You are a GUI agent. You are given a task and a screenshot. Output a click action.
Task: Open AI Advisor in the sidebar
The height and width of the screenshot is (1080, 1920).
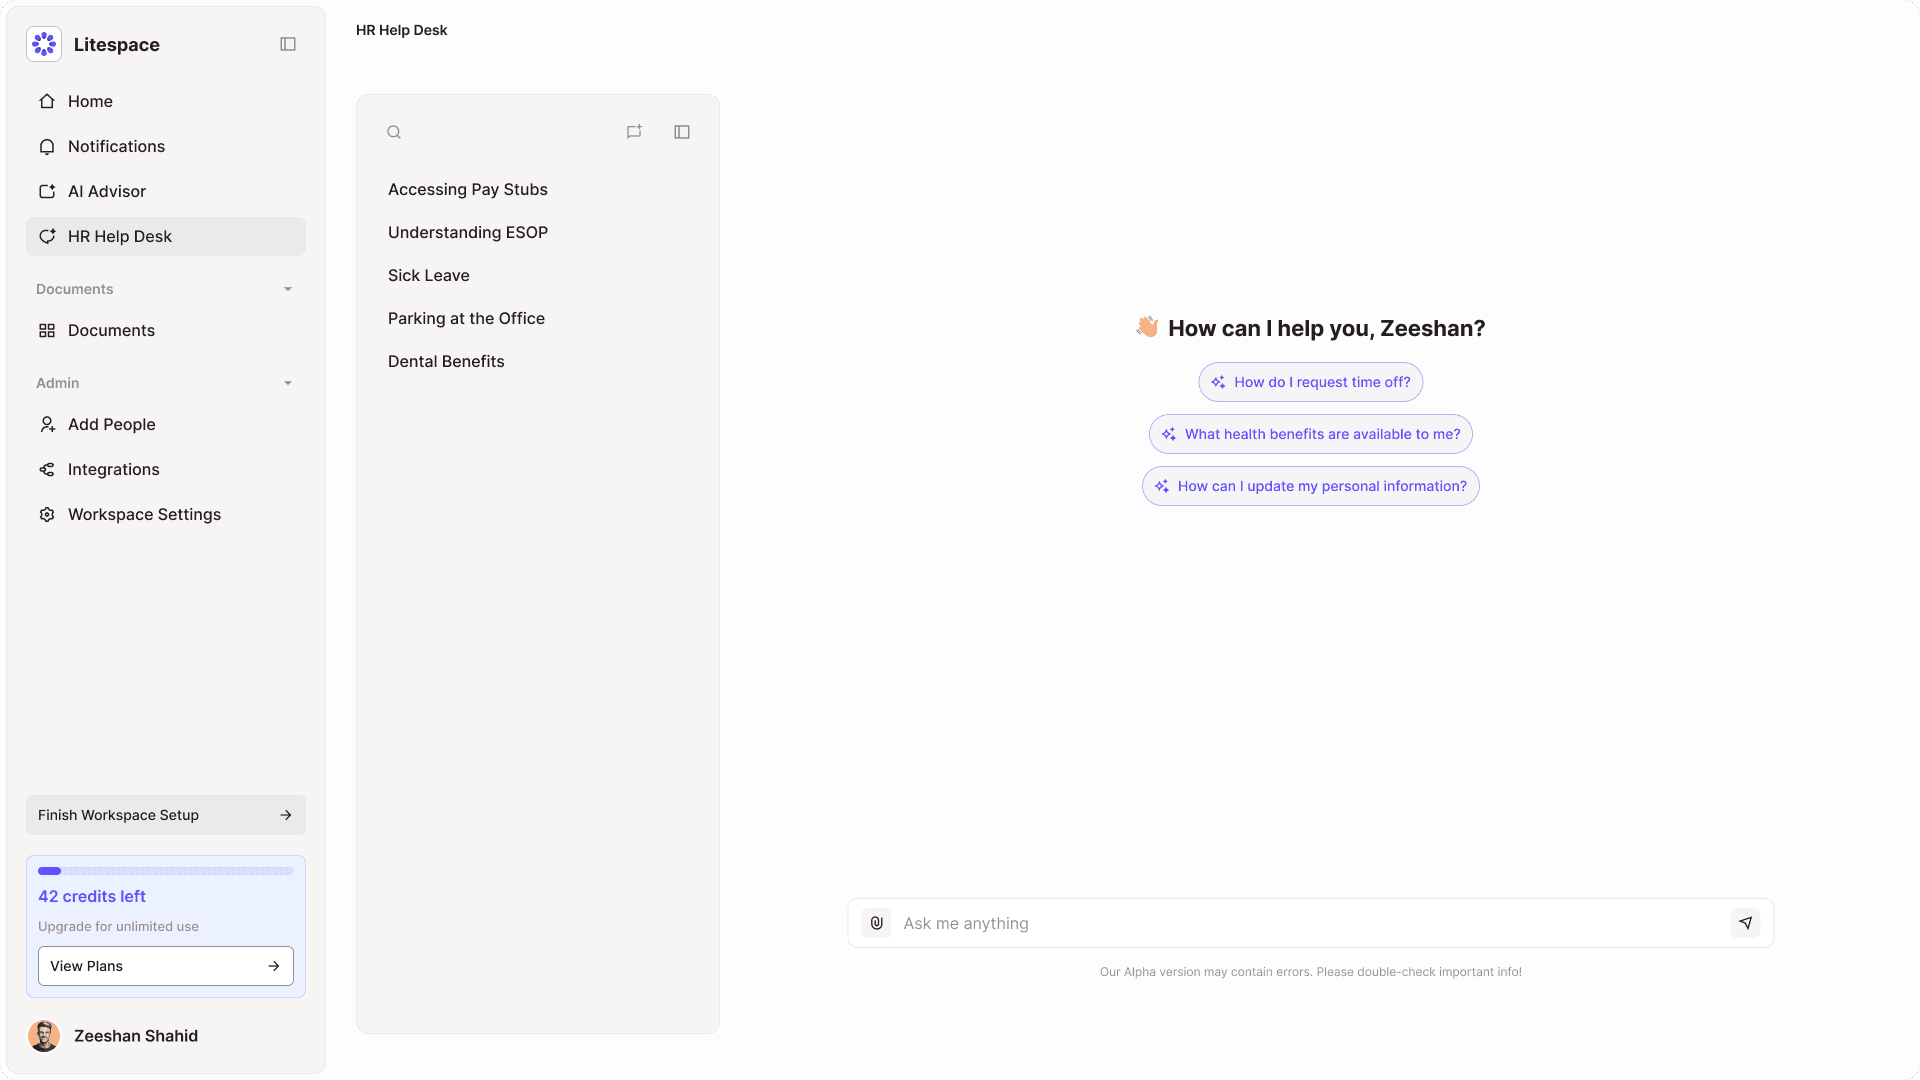click(x=106, y=191)
